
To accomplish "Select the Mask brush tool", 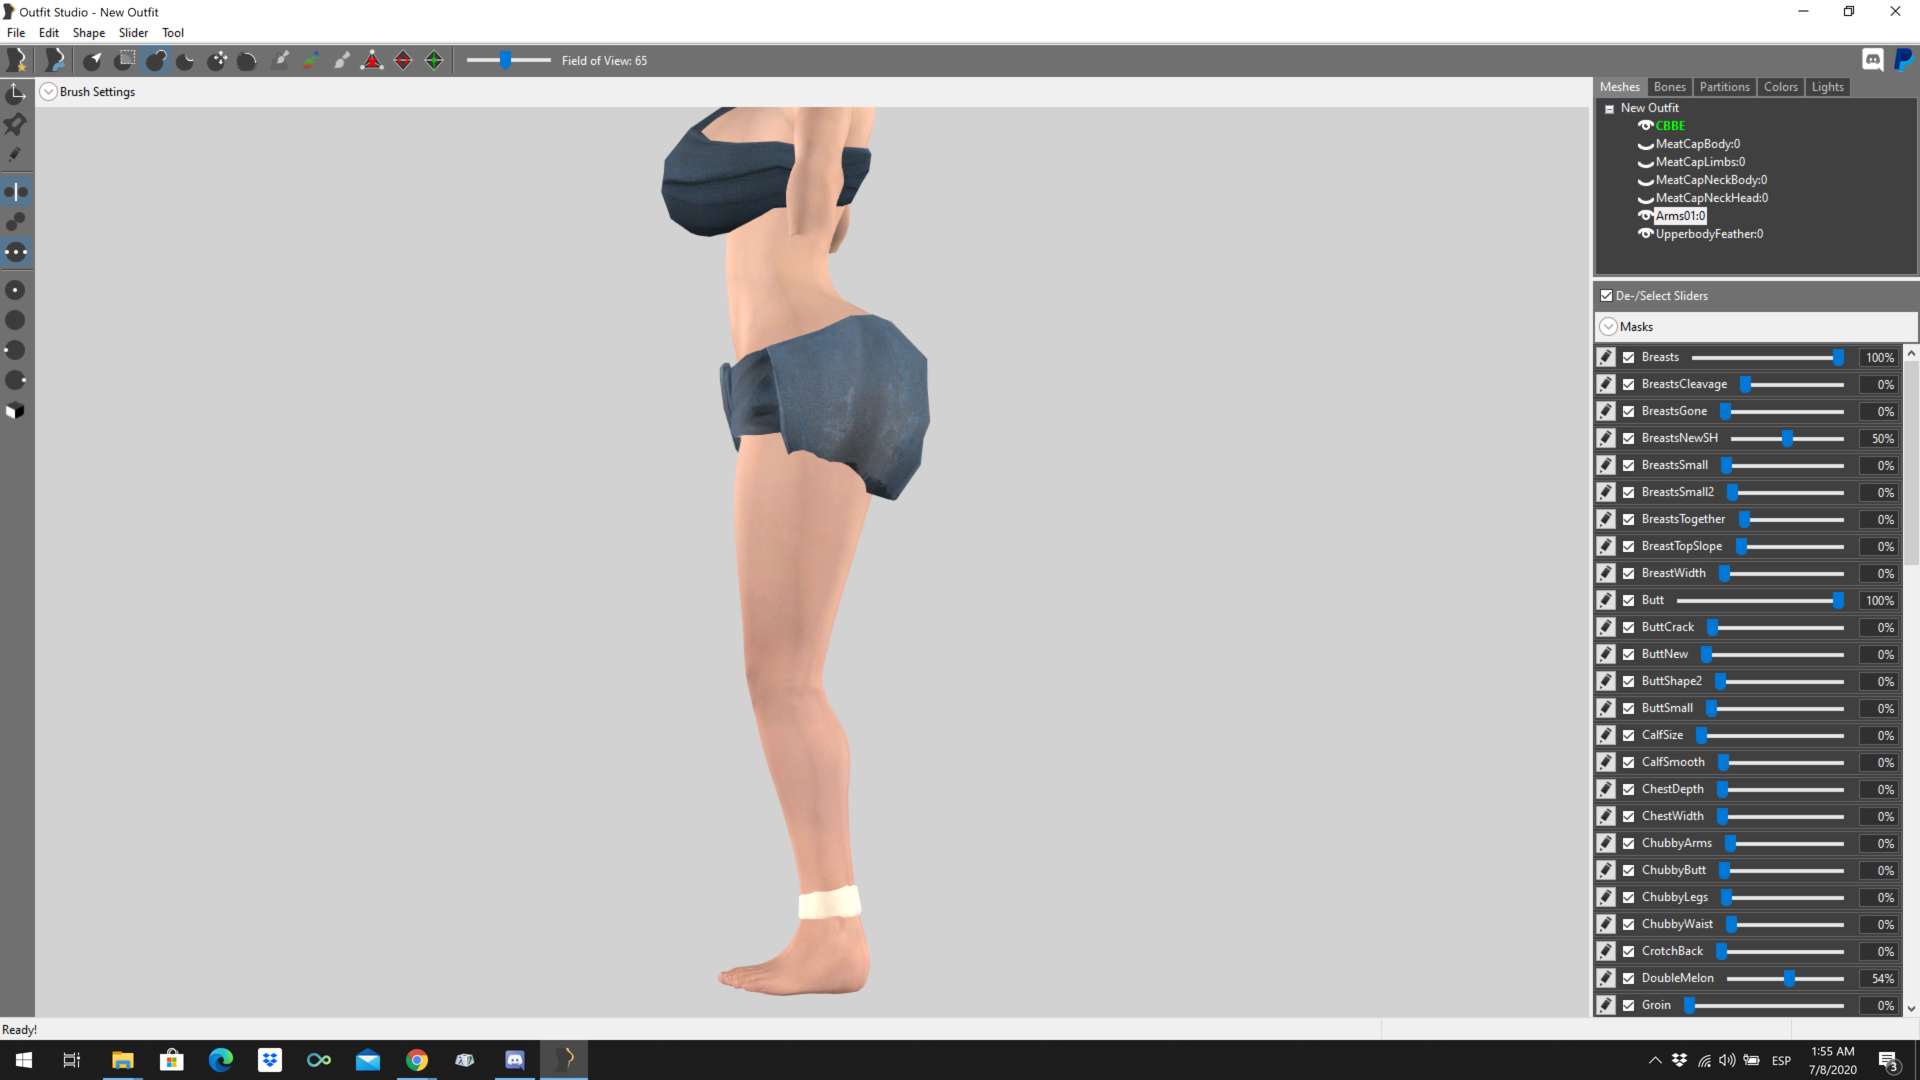I will pos(124,61).
